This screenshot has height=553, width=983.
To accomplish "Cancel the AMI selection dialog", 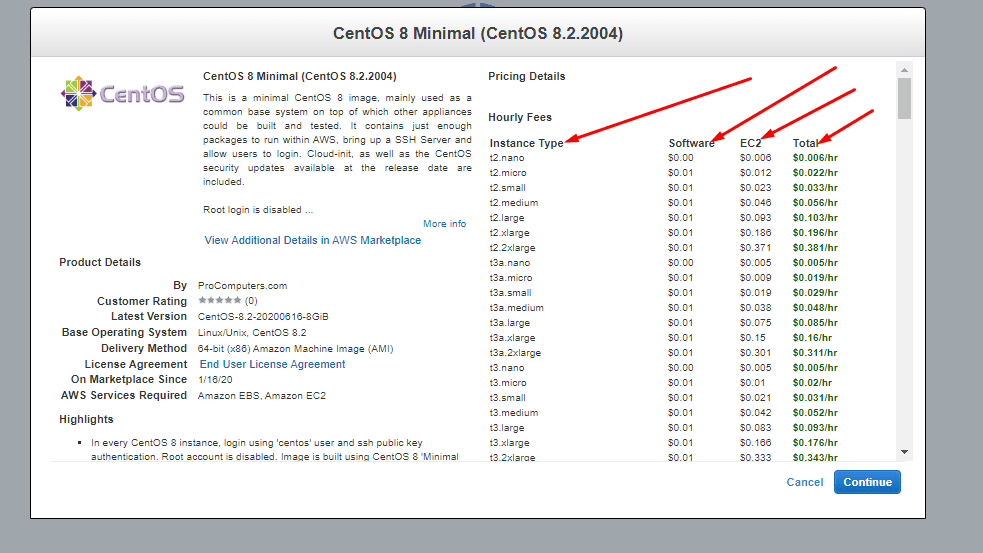I will pyautogui.click(x=805, y=482).
